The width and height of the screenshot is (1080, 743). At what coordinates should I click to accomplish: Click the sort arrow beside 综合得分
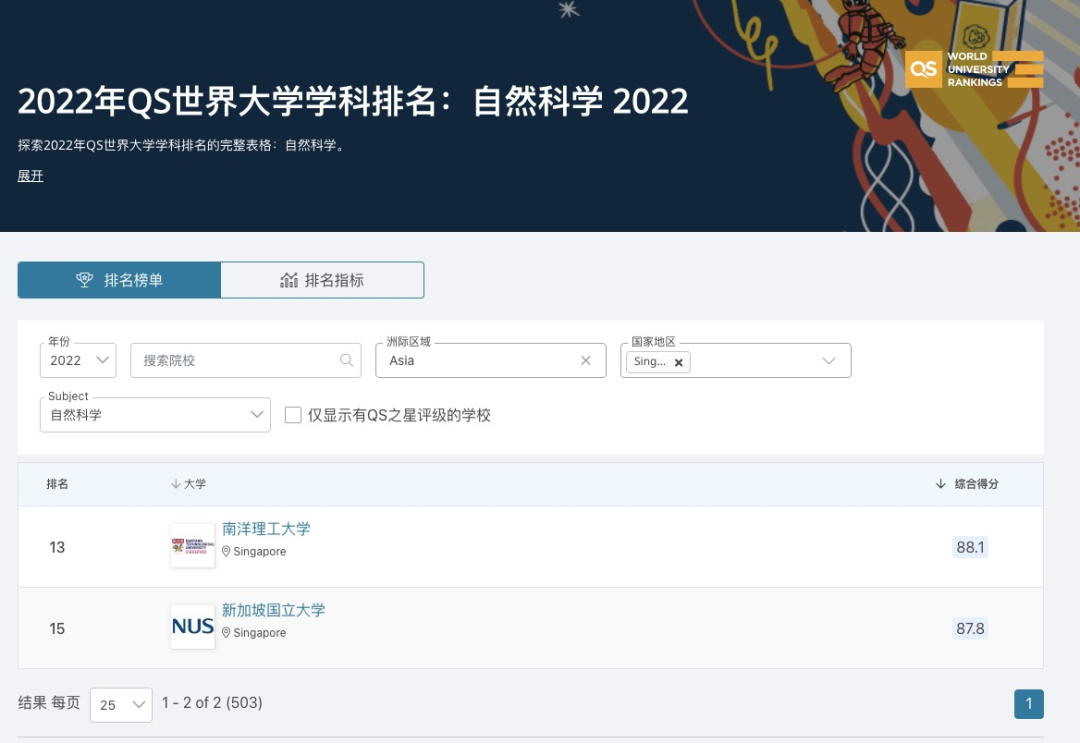click(940, 484)
